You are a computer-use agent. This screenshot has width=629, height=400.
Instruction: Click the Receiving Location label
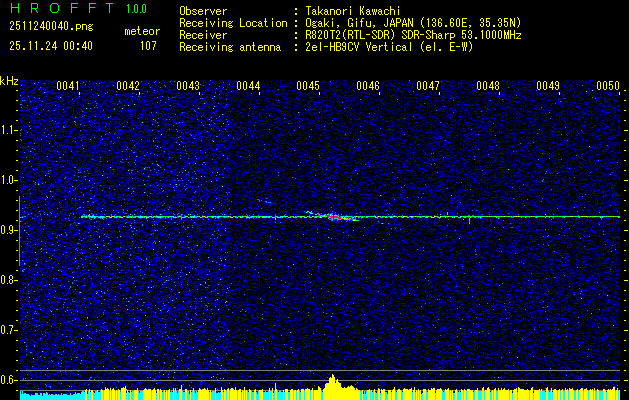pyautogui.click(x=233, y=23)
